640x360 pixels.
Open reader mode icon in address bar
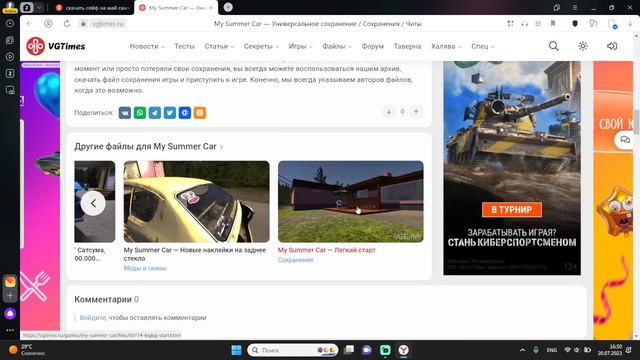pyautogui.click(x=538, y=24)
